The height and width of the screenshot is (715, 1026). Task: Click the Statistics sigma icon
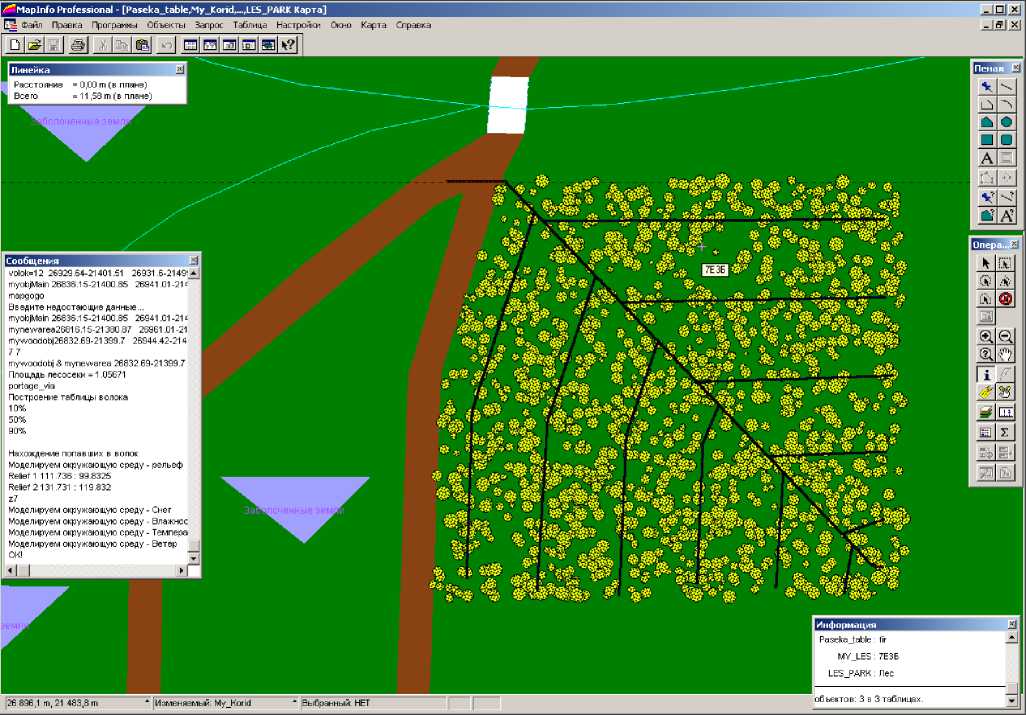[x=1005, y=432]
